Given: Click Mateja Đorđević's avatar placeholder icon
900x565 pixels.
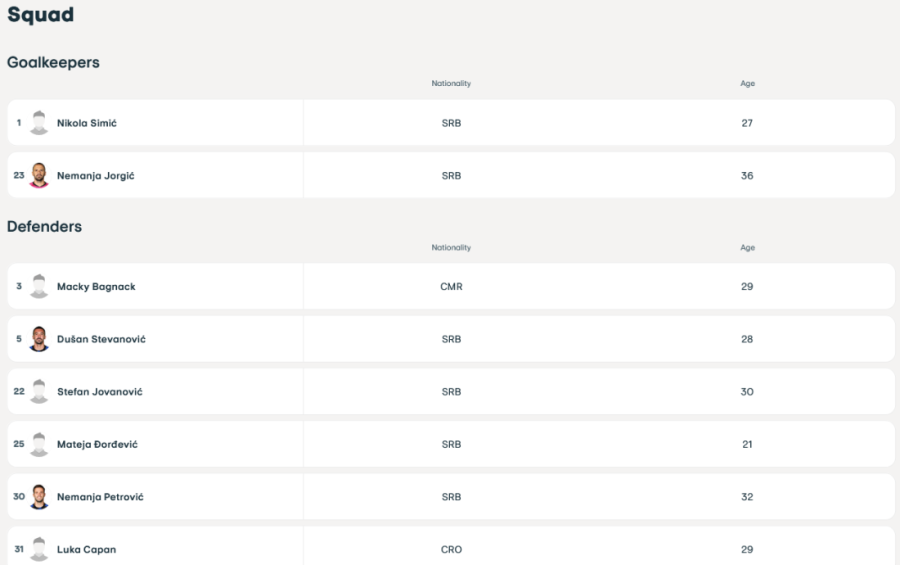Looking at the screenshot, I should click(x=39, y=444).
